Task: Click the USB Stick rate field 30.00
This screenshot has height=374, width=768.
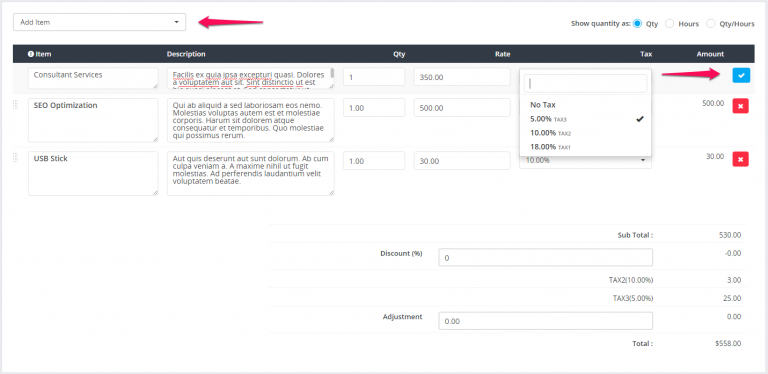Action: [x=462, y=161]
